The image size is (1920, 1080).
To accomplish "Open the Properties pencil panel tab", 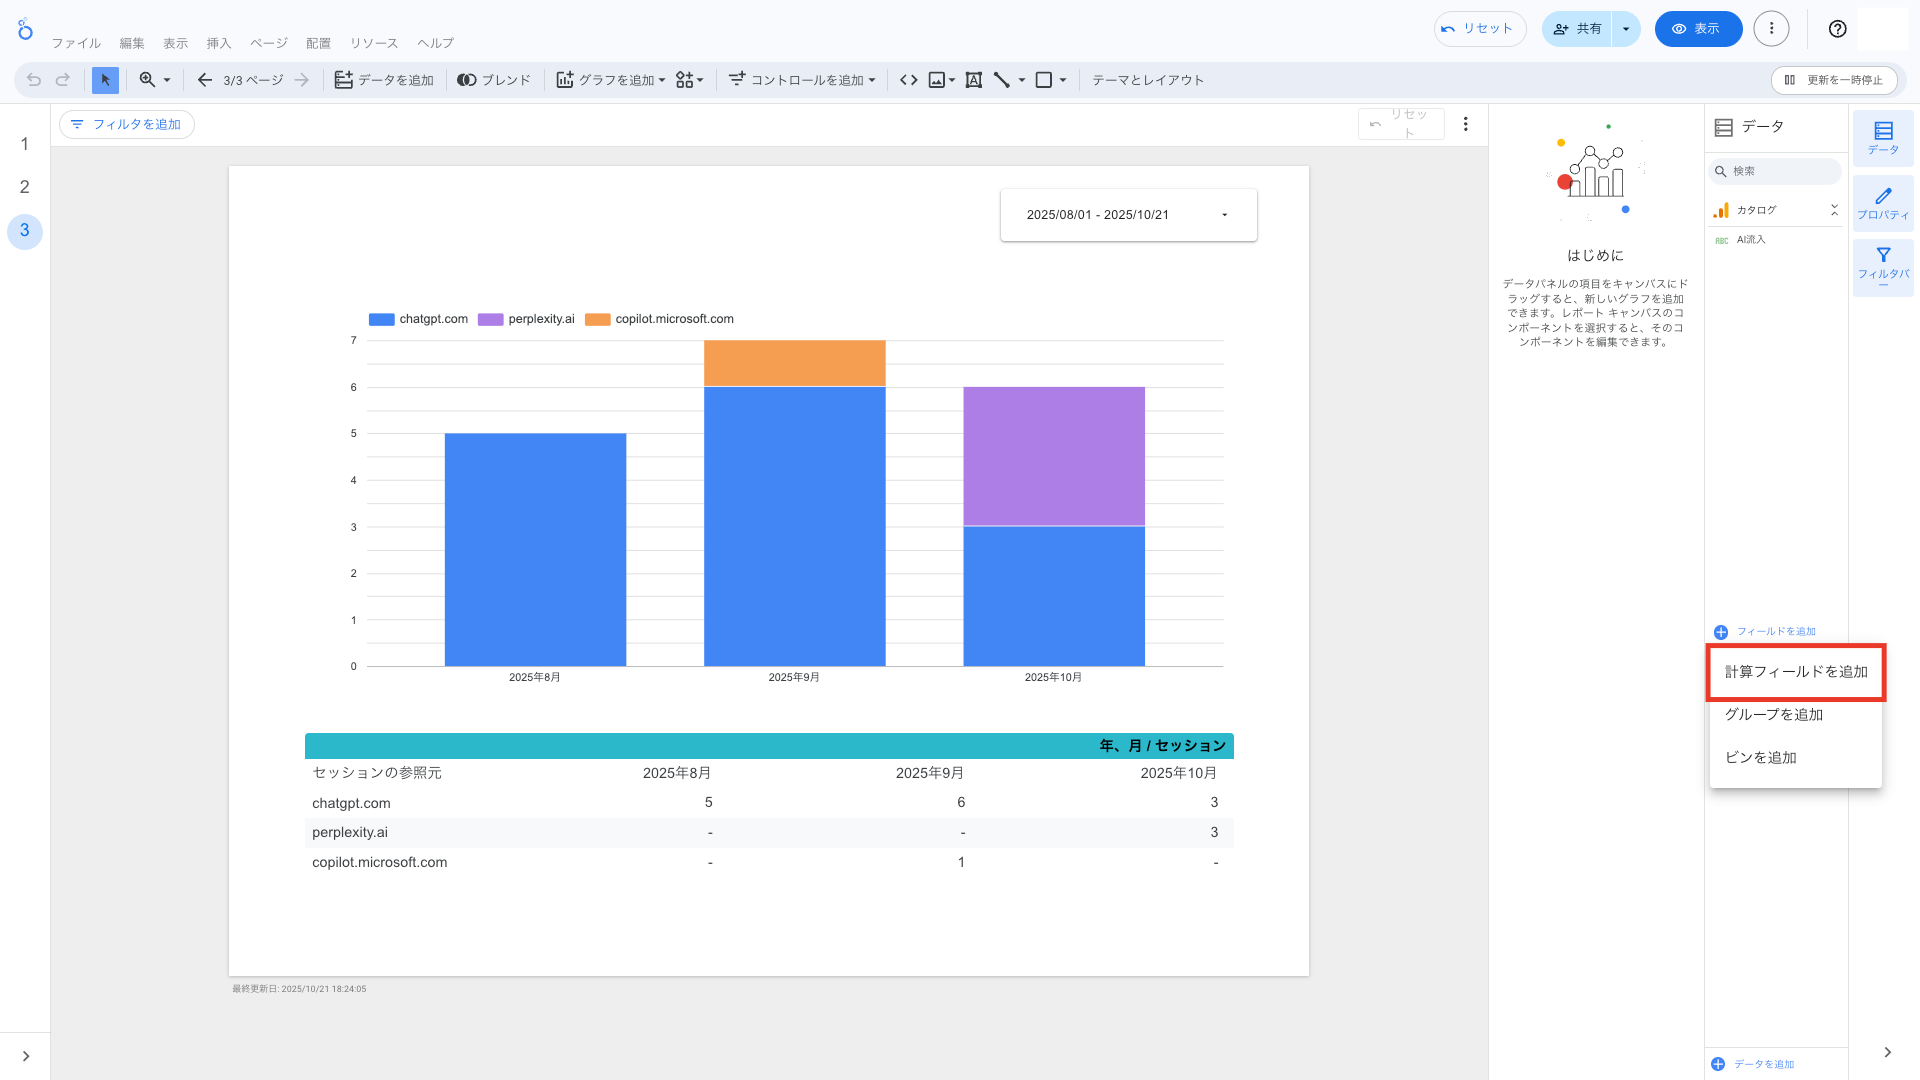I will click(1883, 203).
